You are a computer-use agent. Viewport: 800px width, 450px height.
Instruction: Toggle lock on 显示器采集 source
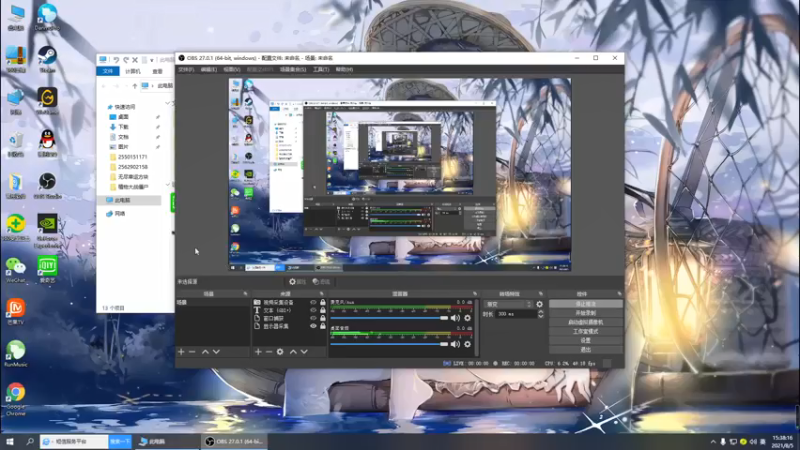click(x=322, y=326)
